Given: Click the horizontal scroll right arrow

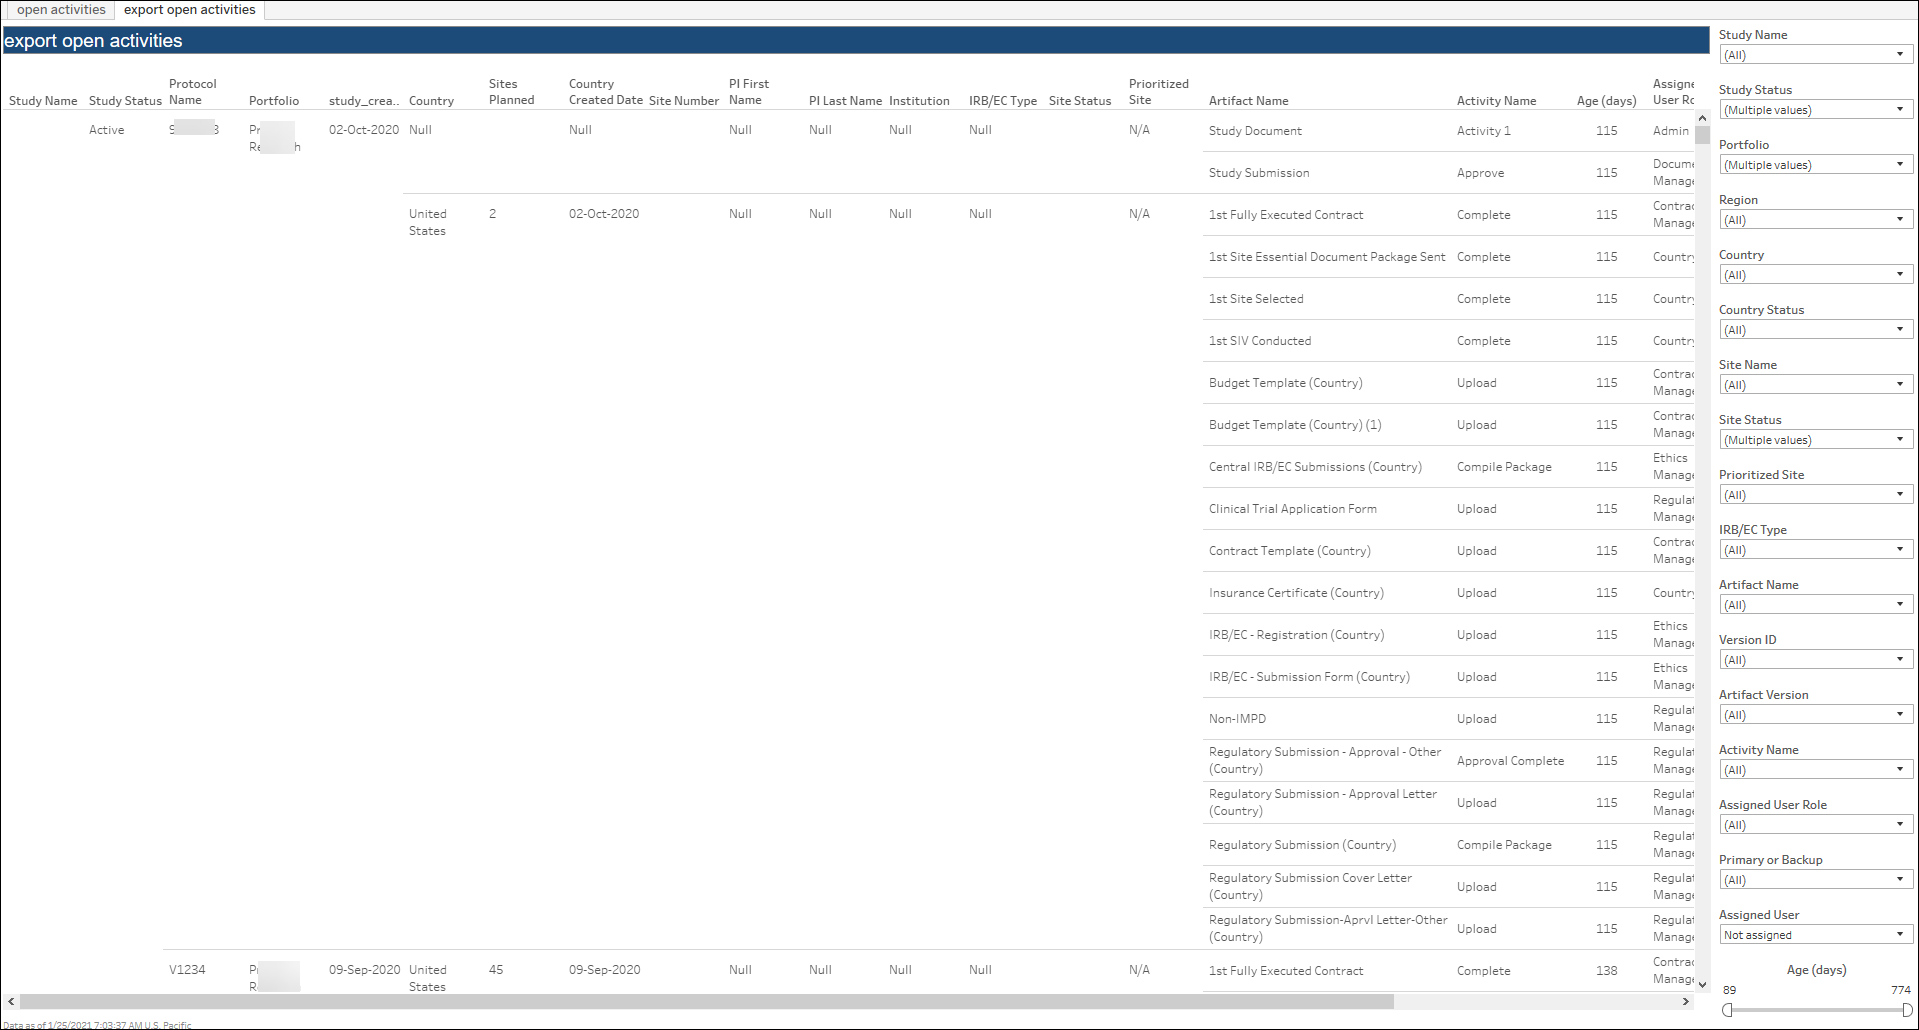Looking at the screenshot, I should pos(1685,1001).
